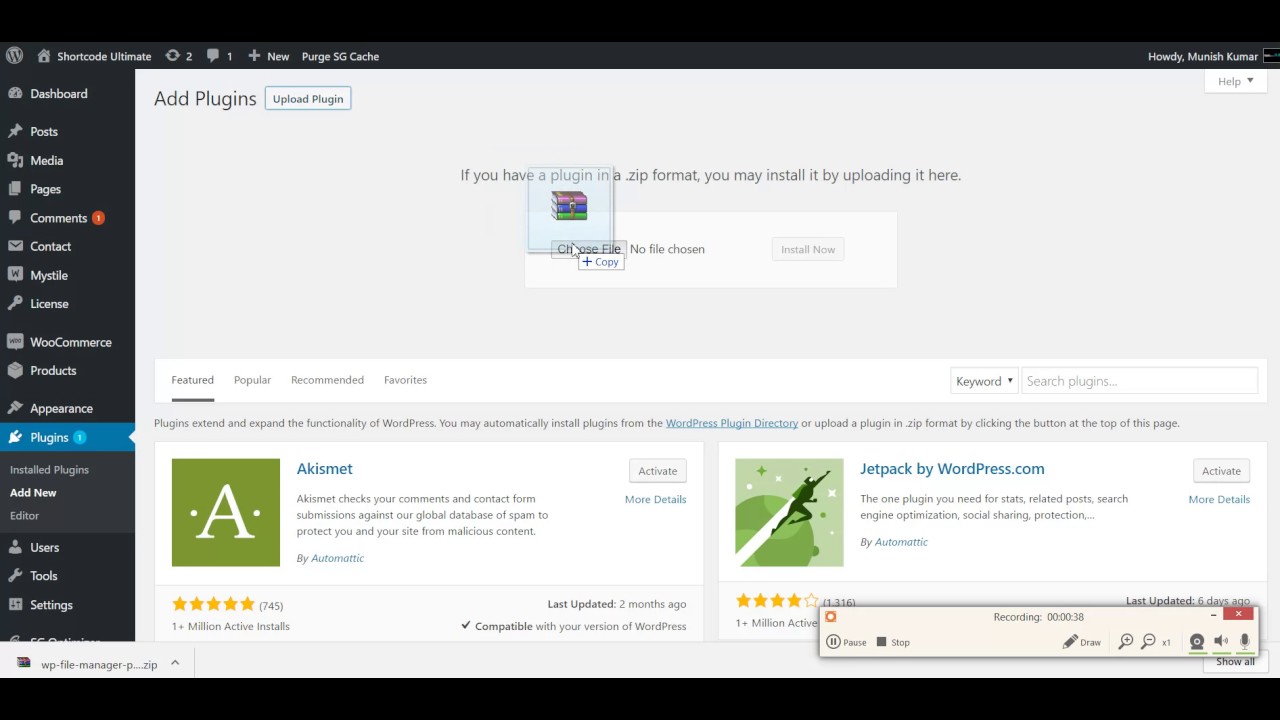Click the Automattic author link under Akismet
1280x720 pixels.
(337, 558)
